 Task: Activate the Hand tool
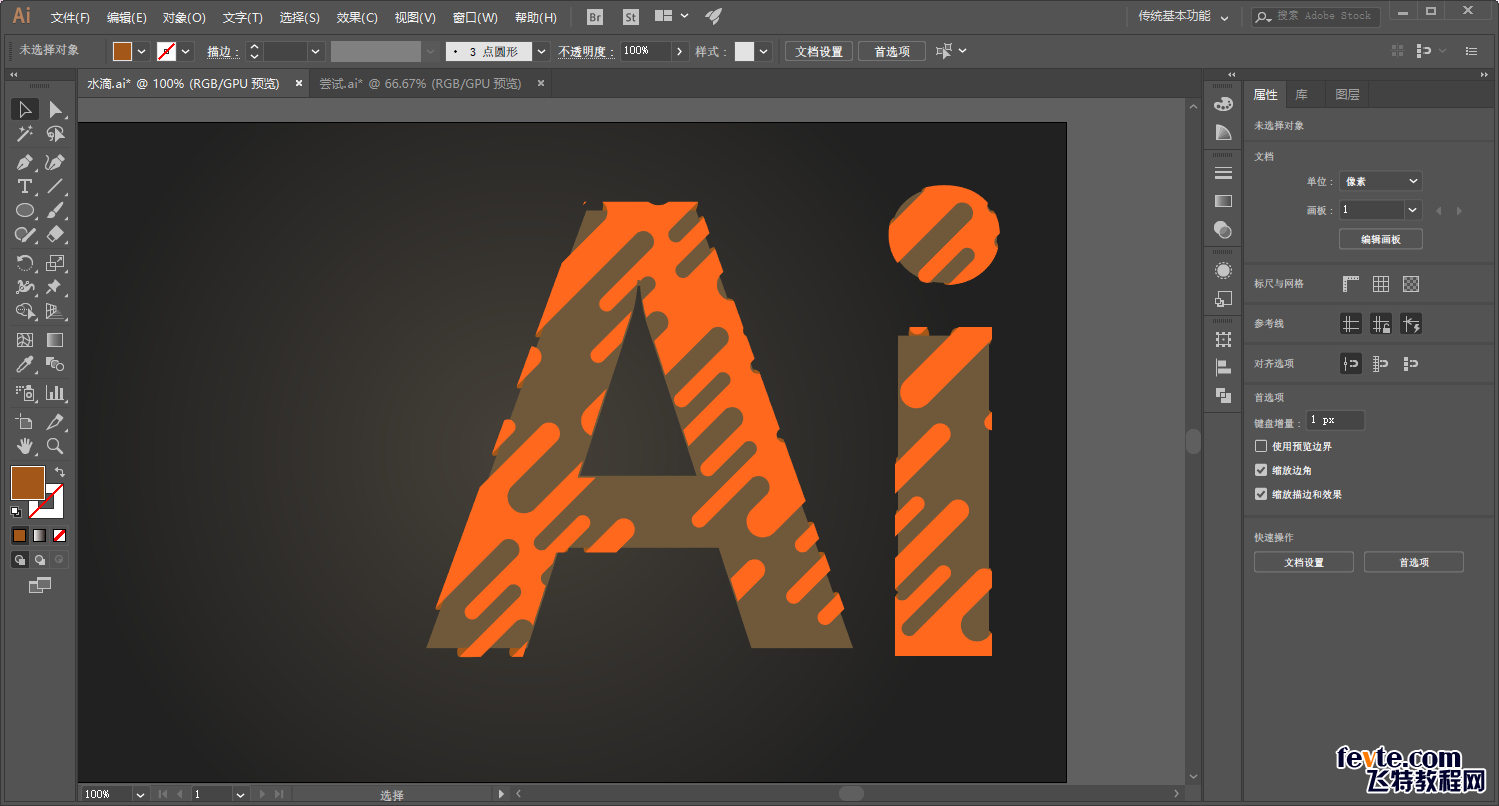click(25, 446)
